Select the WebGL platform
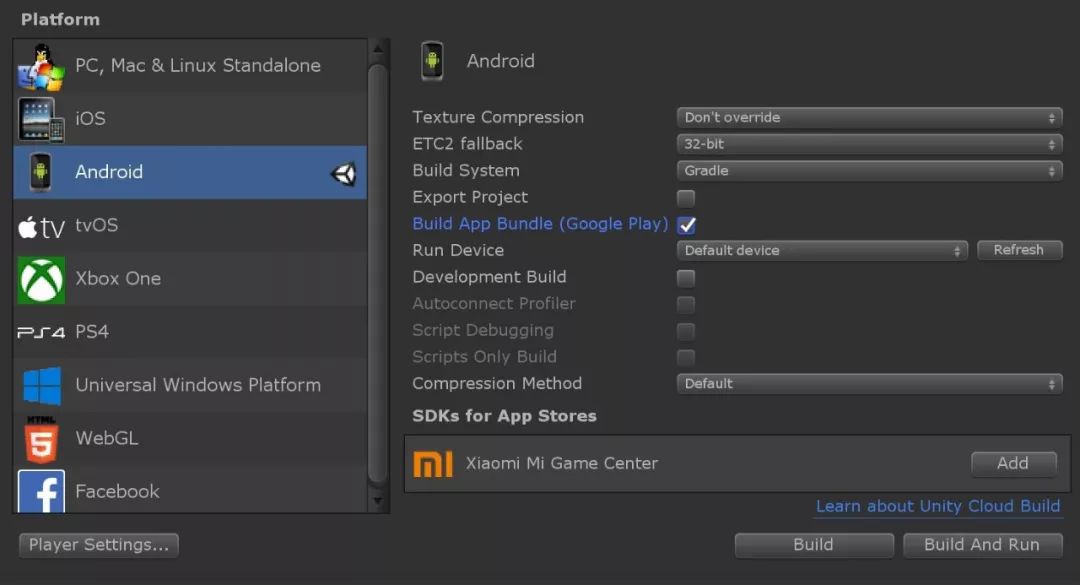The width and height of the screenshot is (1080, 585). (x=190, y=439)
